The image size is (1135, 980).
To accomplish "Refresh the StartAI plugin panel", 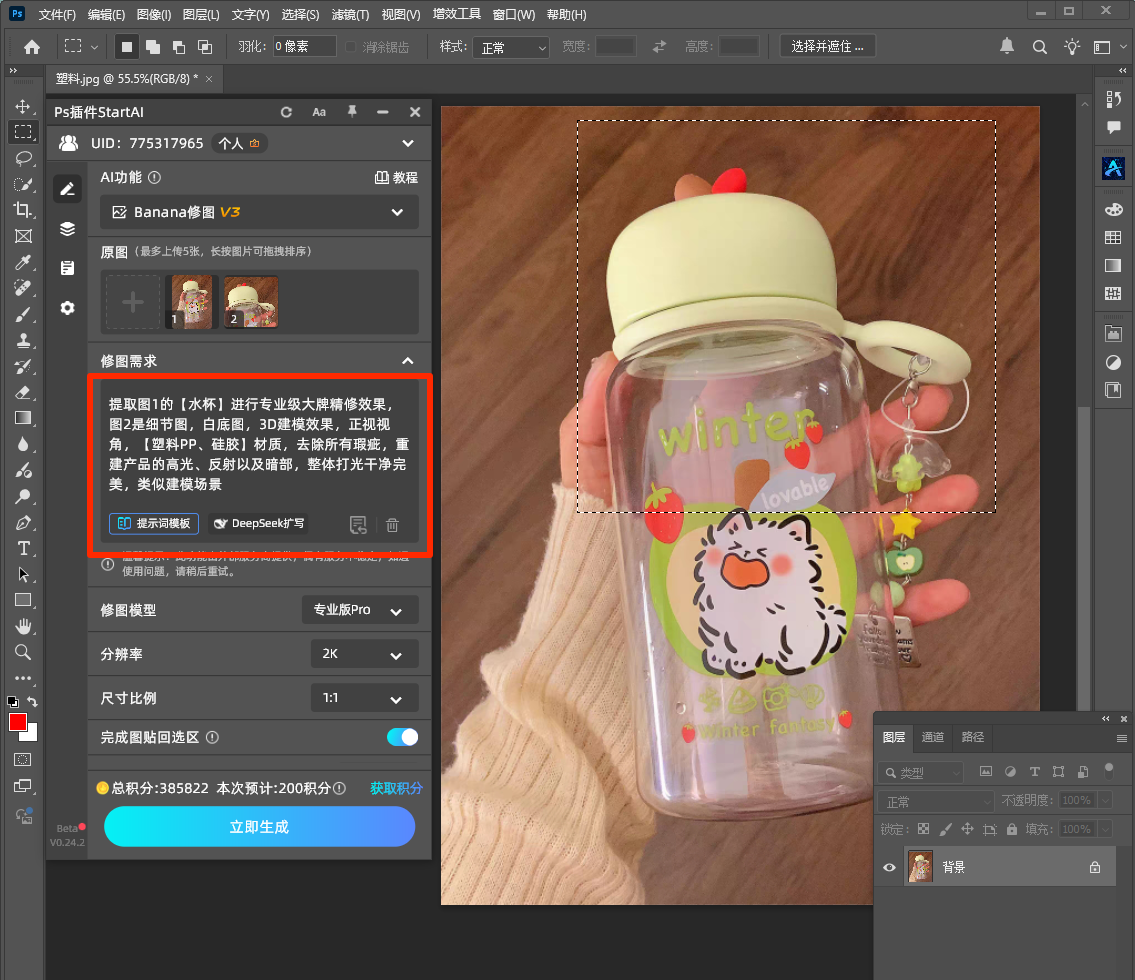I will click(287, 112).
